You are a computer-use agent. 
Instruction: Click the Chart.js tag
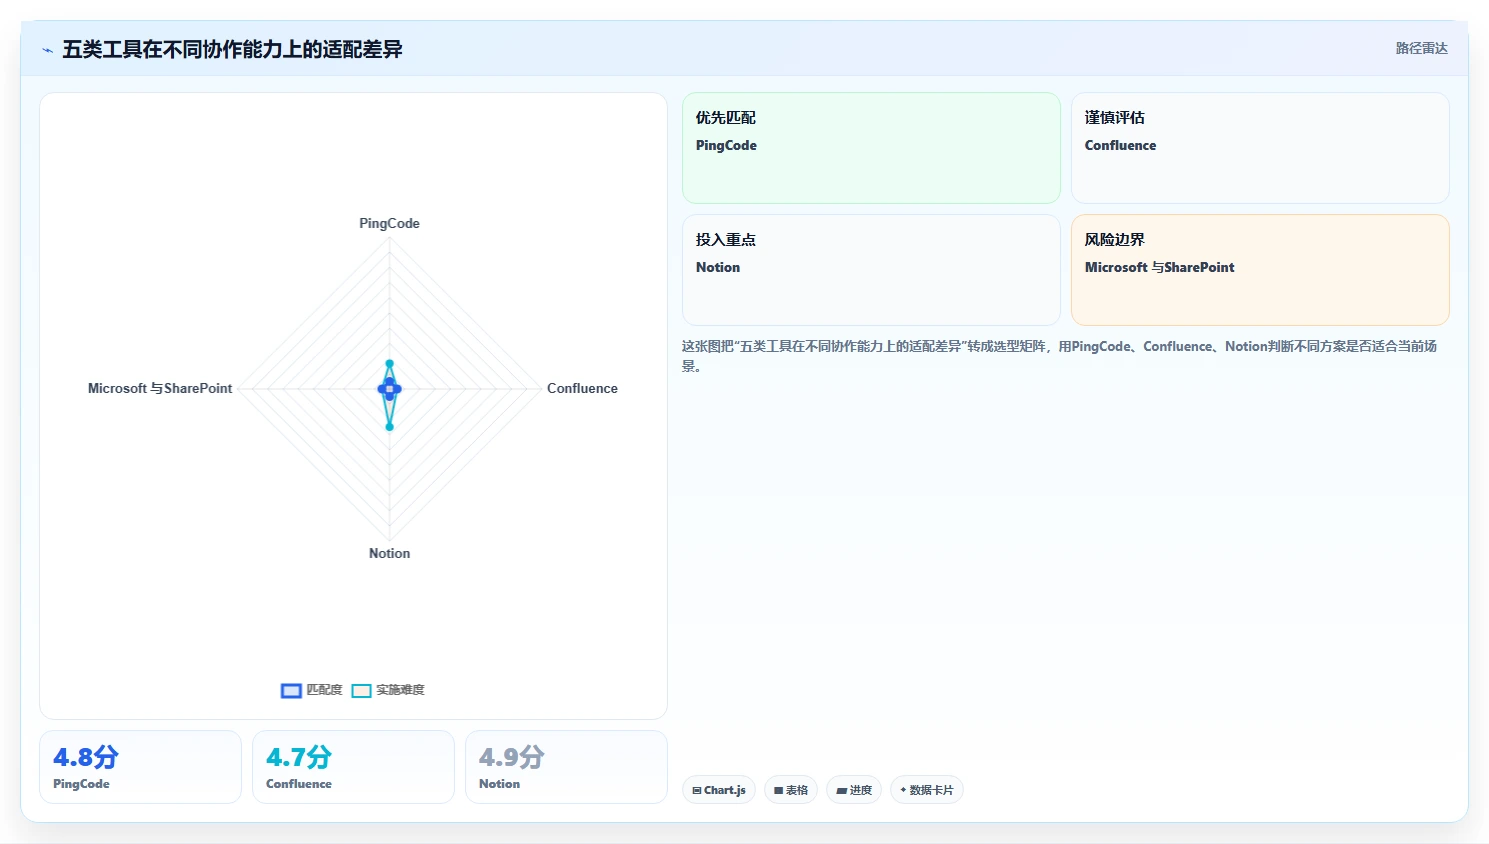719,790
